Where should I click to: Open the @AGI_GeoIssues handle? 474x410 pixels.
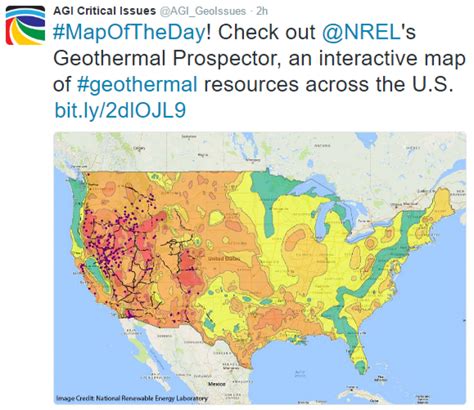(x=203, y=11)
